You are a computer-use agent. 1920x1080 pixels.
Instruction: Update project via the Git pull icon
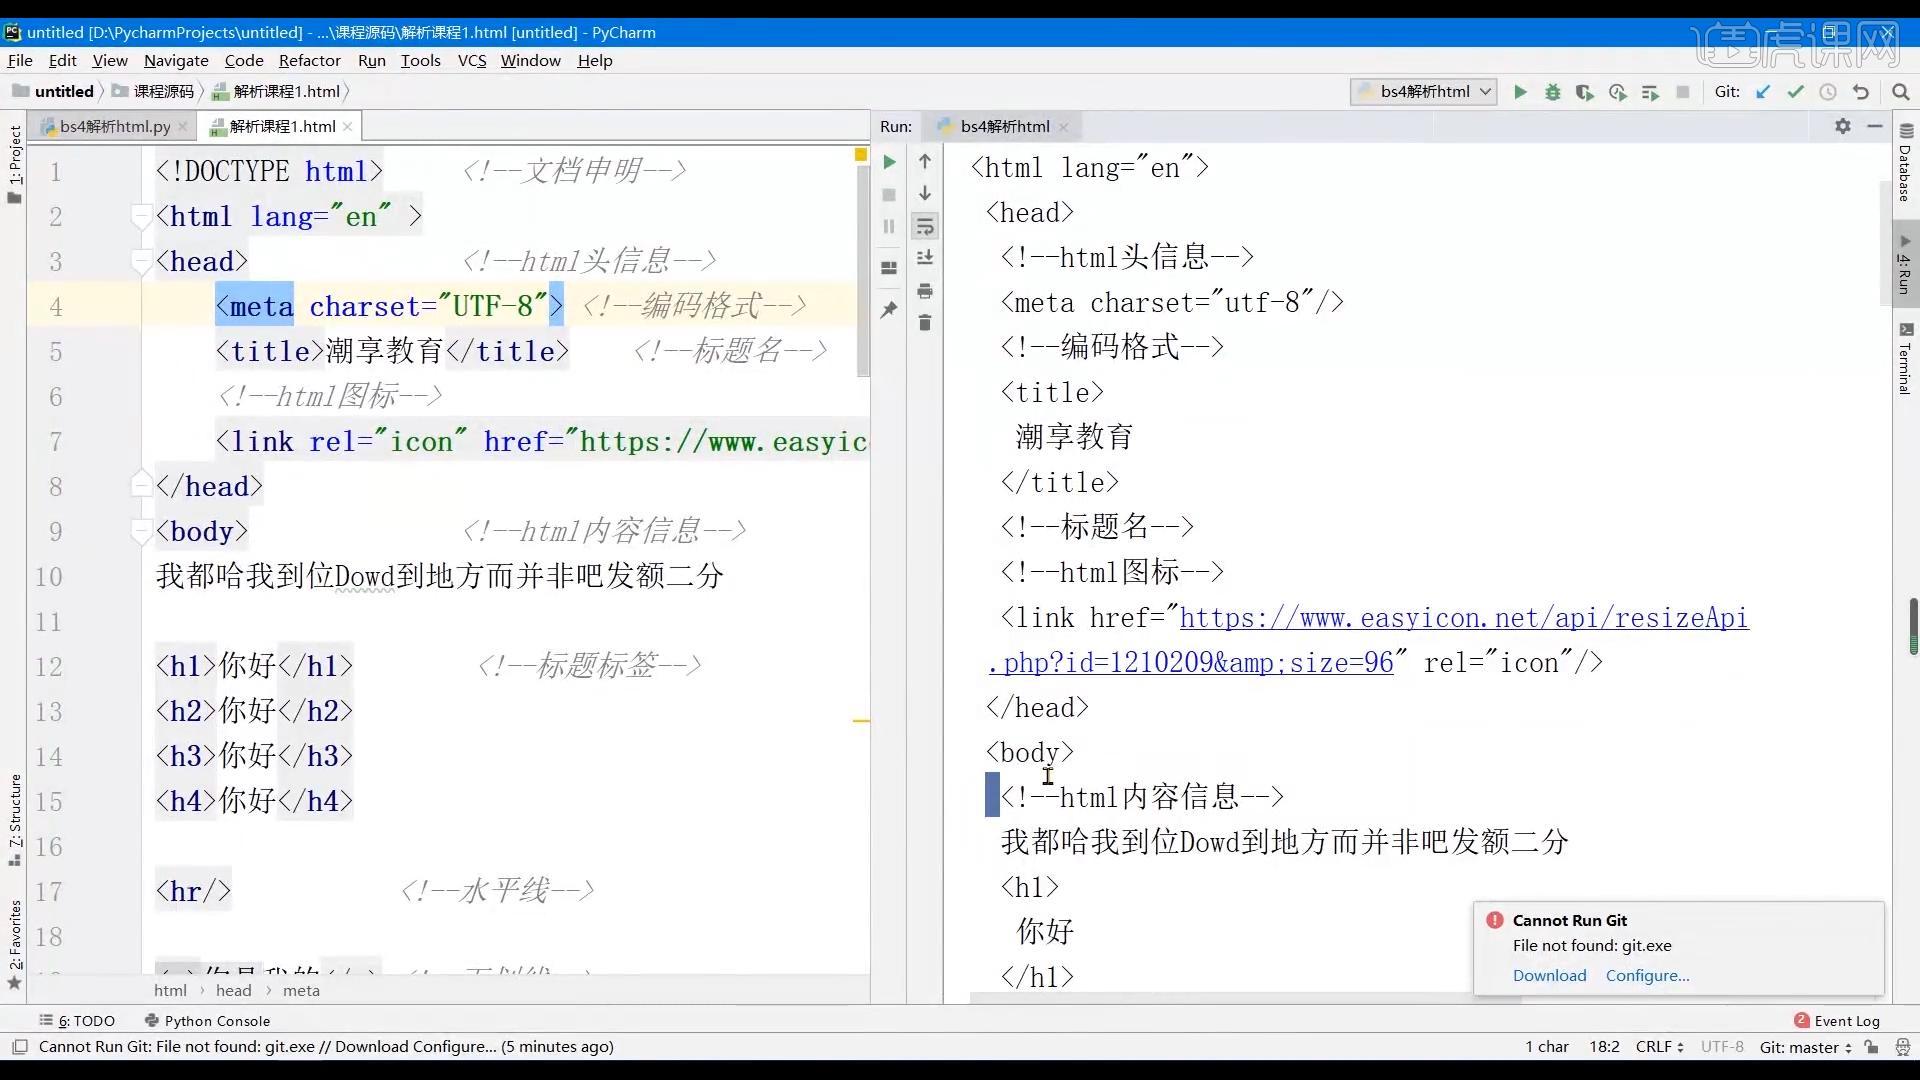1763,91
